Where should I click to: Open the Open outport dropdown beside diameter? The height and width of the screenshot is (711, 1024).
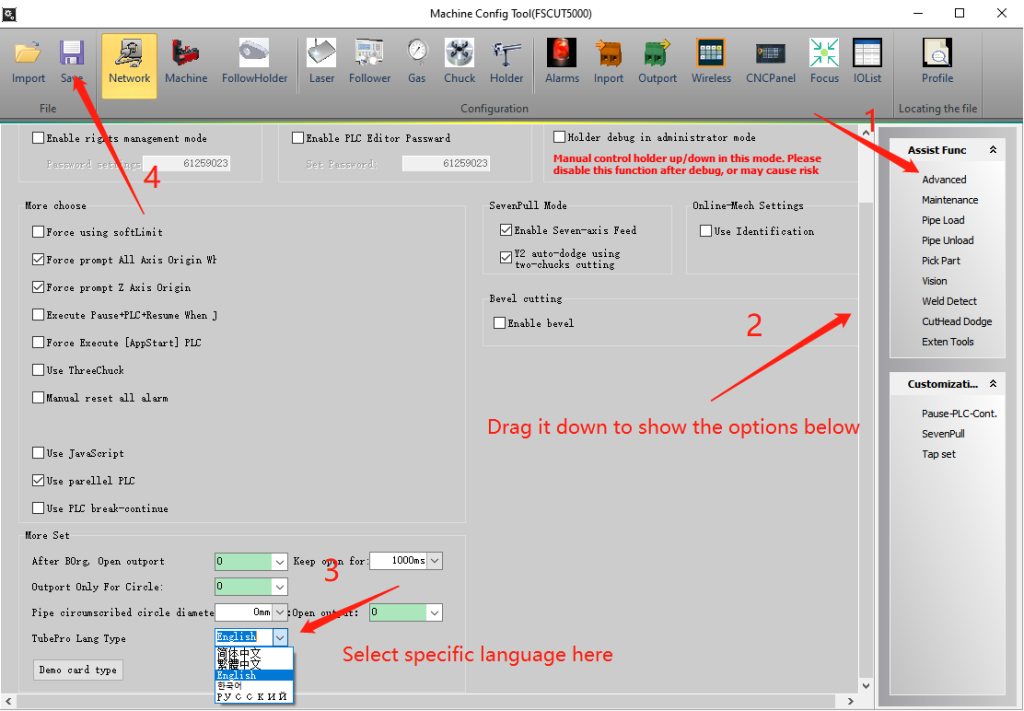435,612
